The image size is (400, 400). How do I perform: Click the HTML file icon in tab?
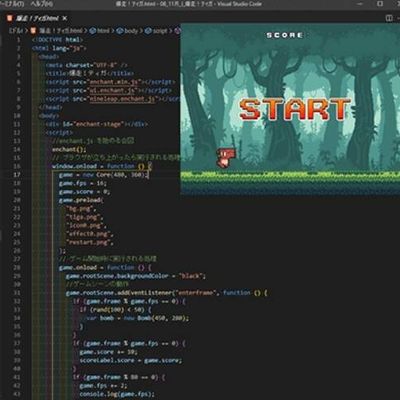(x=10, y=18)
